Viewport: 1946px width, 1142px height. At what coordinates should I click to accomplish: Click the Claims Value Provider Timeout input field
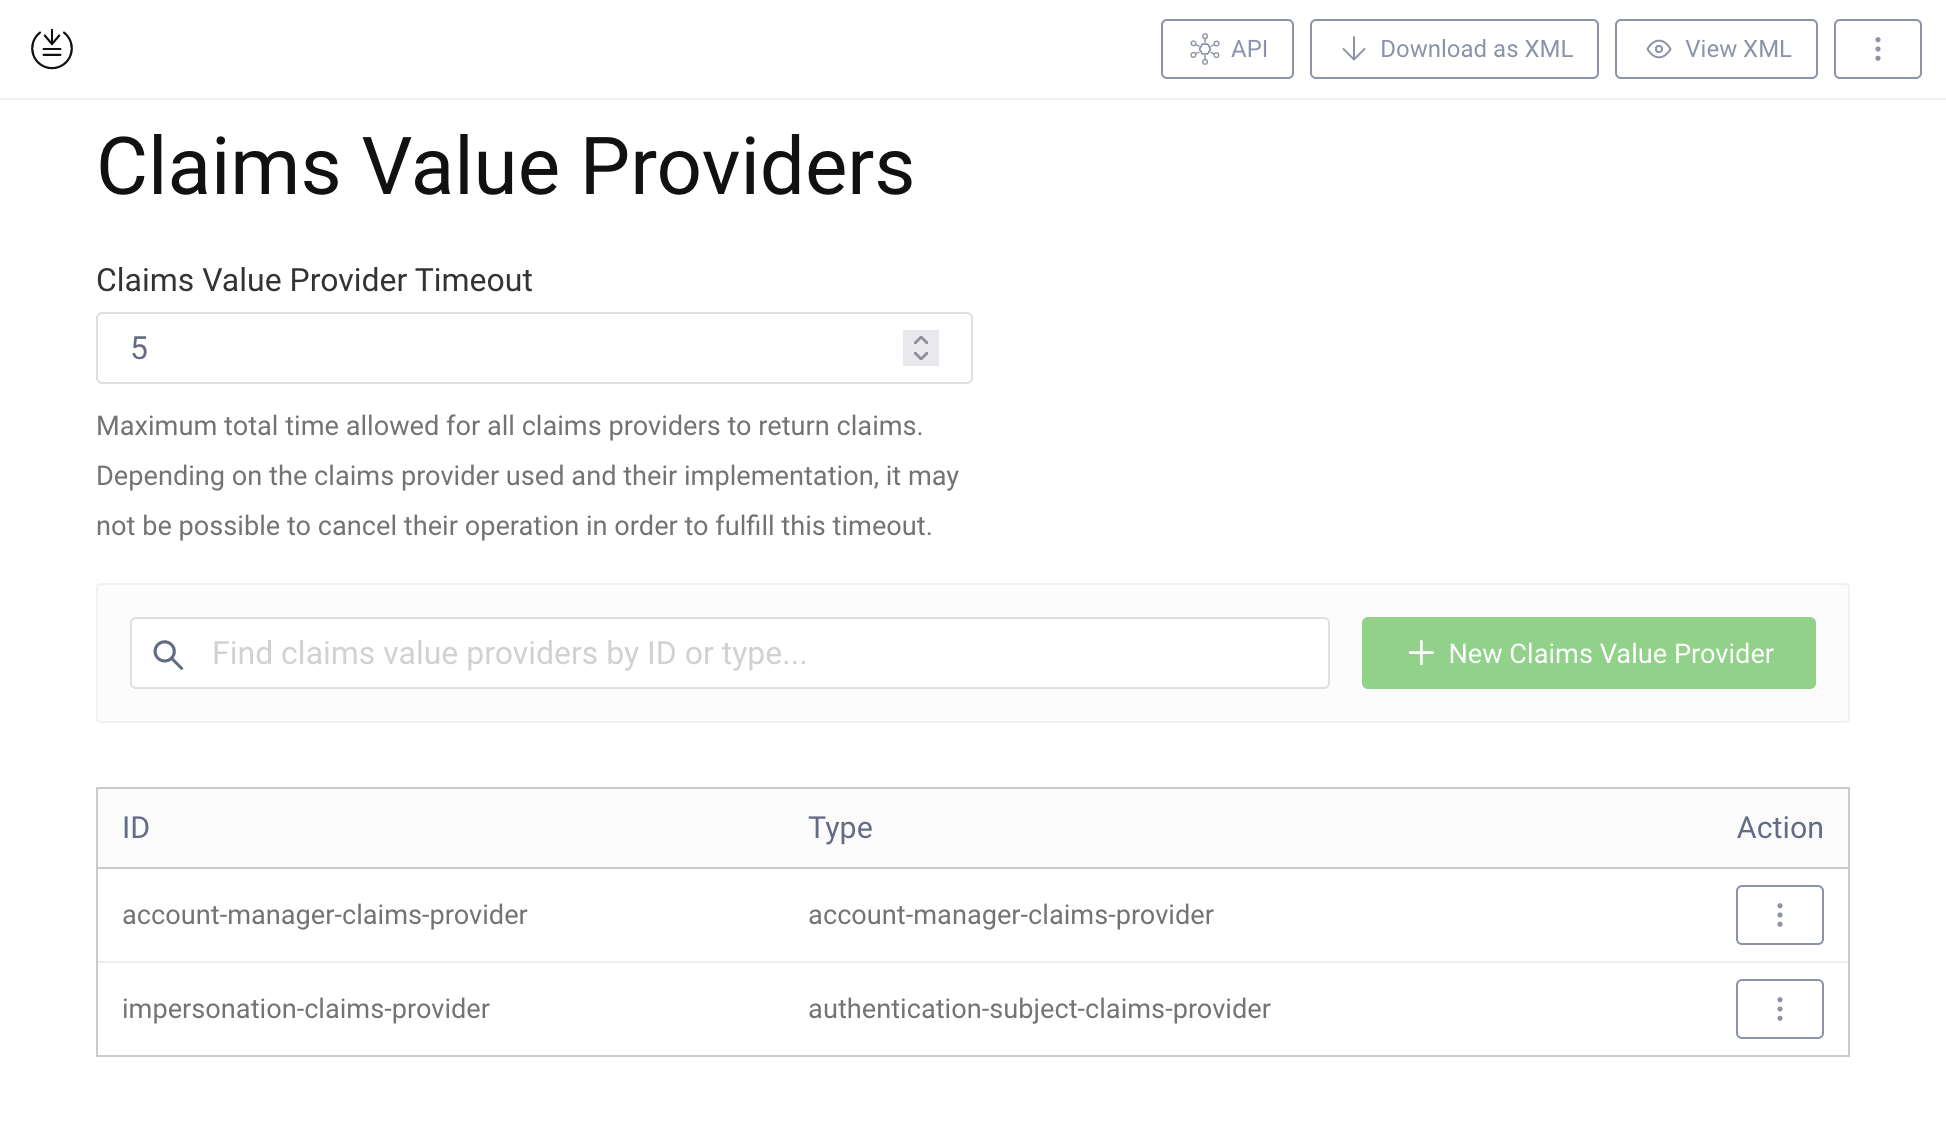coord(450,348)
